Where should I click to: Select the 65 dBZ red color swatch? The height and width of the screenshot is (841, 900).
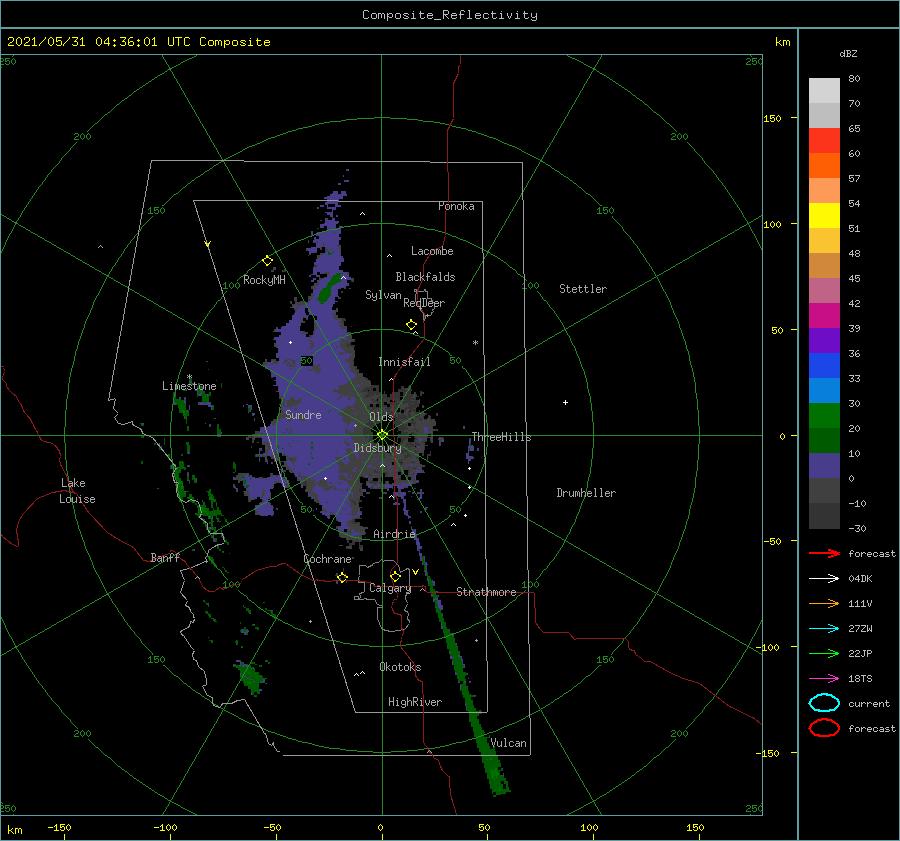point(824,141)
